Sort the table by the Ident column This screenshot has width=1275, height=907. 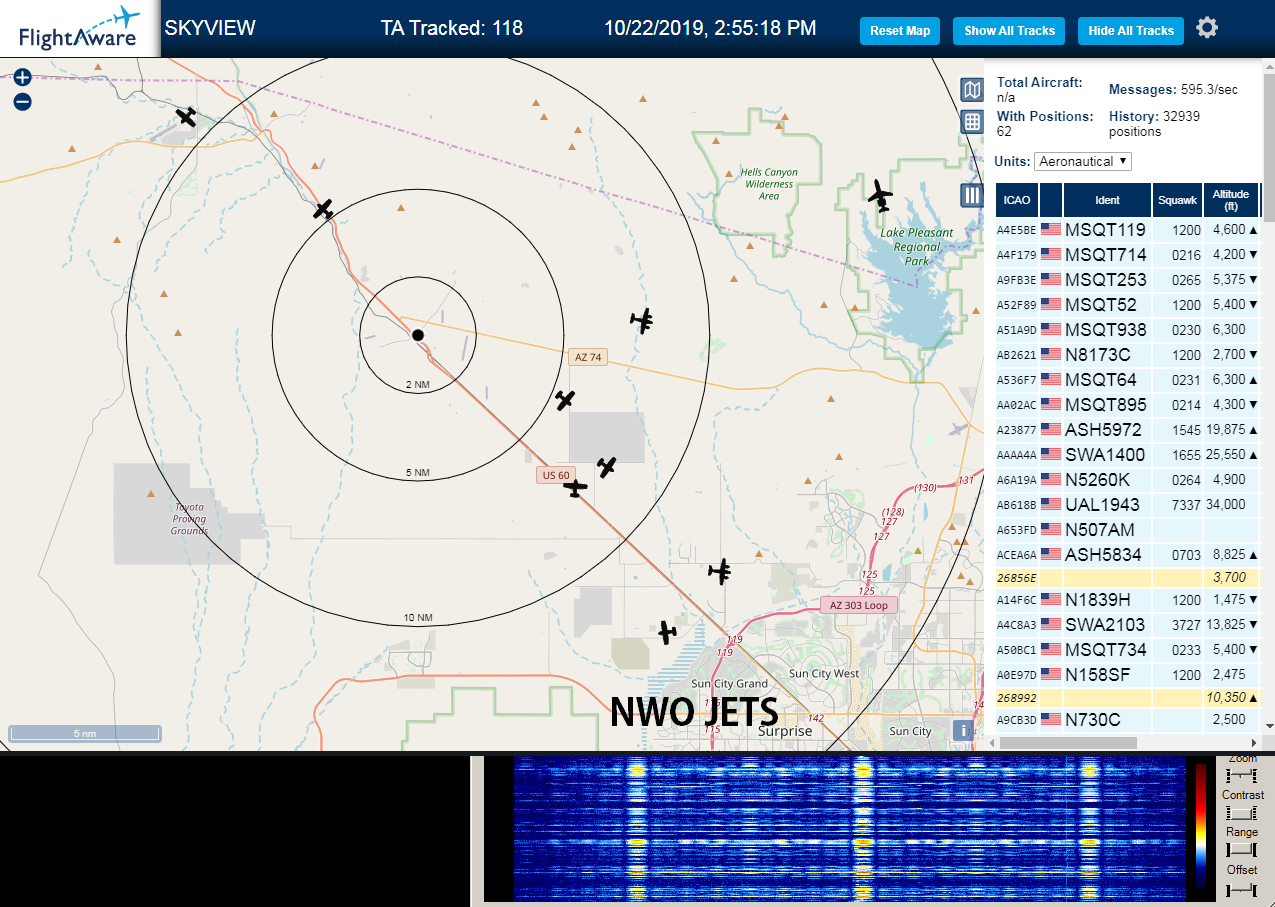1107,200
